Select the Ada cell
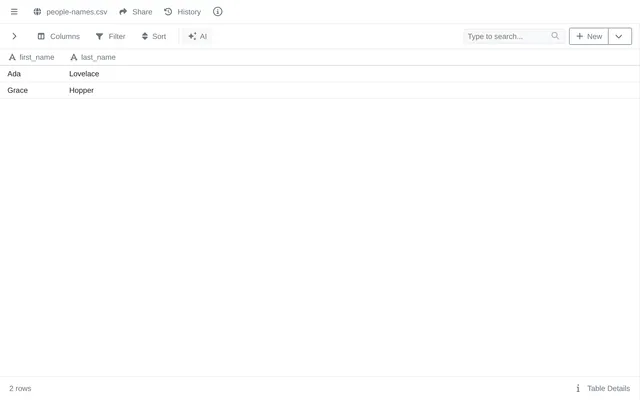 pyautogui.click(x=31, y=74)
